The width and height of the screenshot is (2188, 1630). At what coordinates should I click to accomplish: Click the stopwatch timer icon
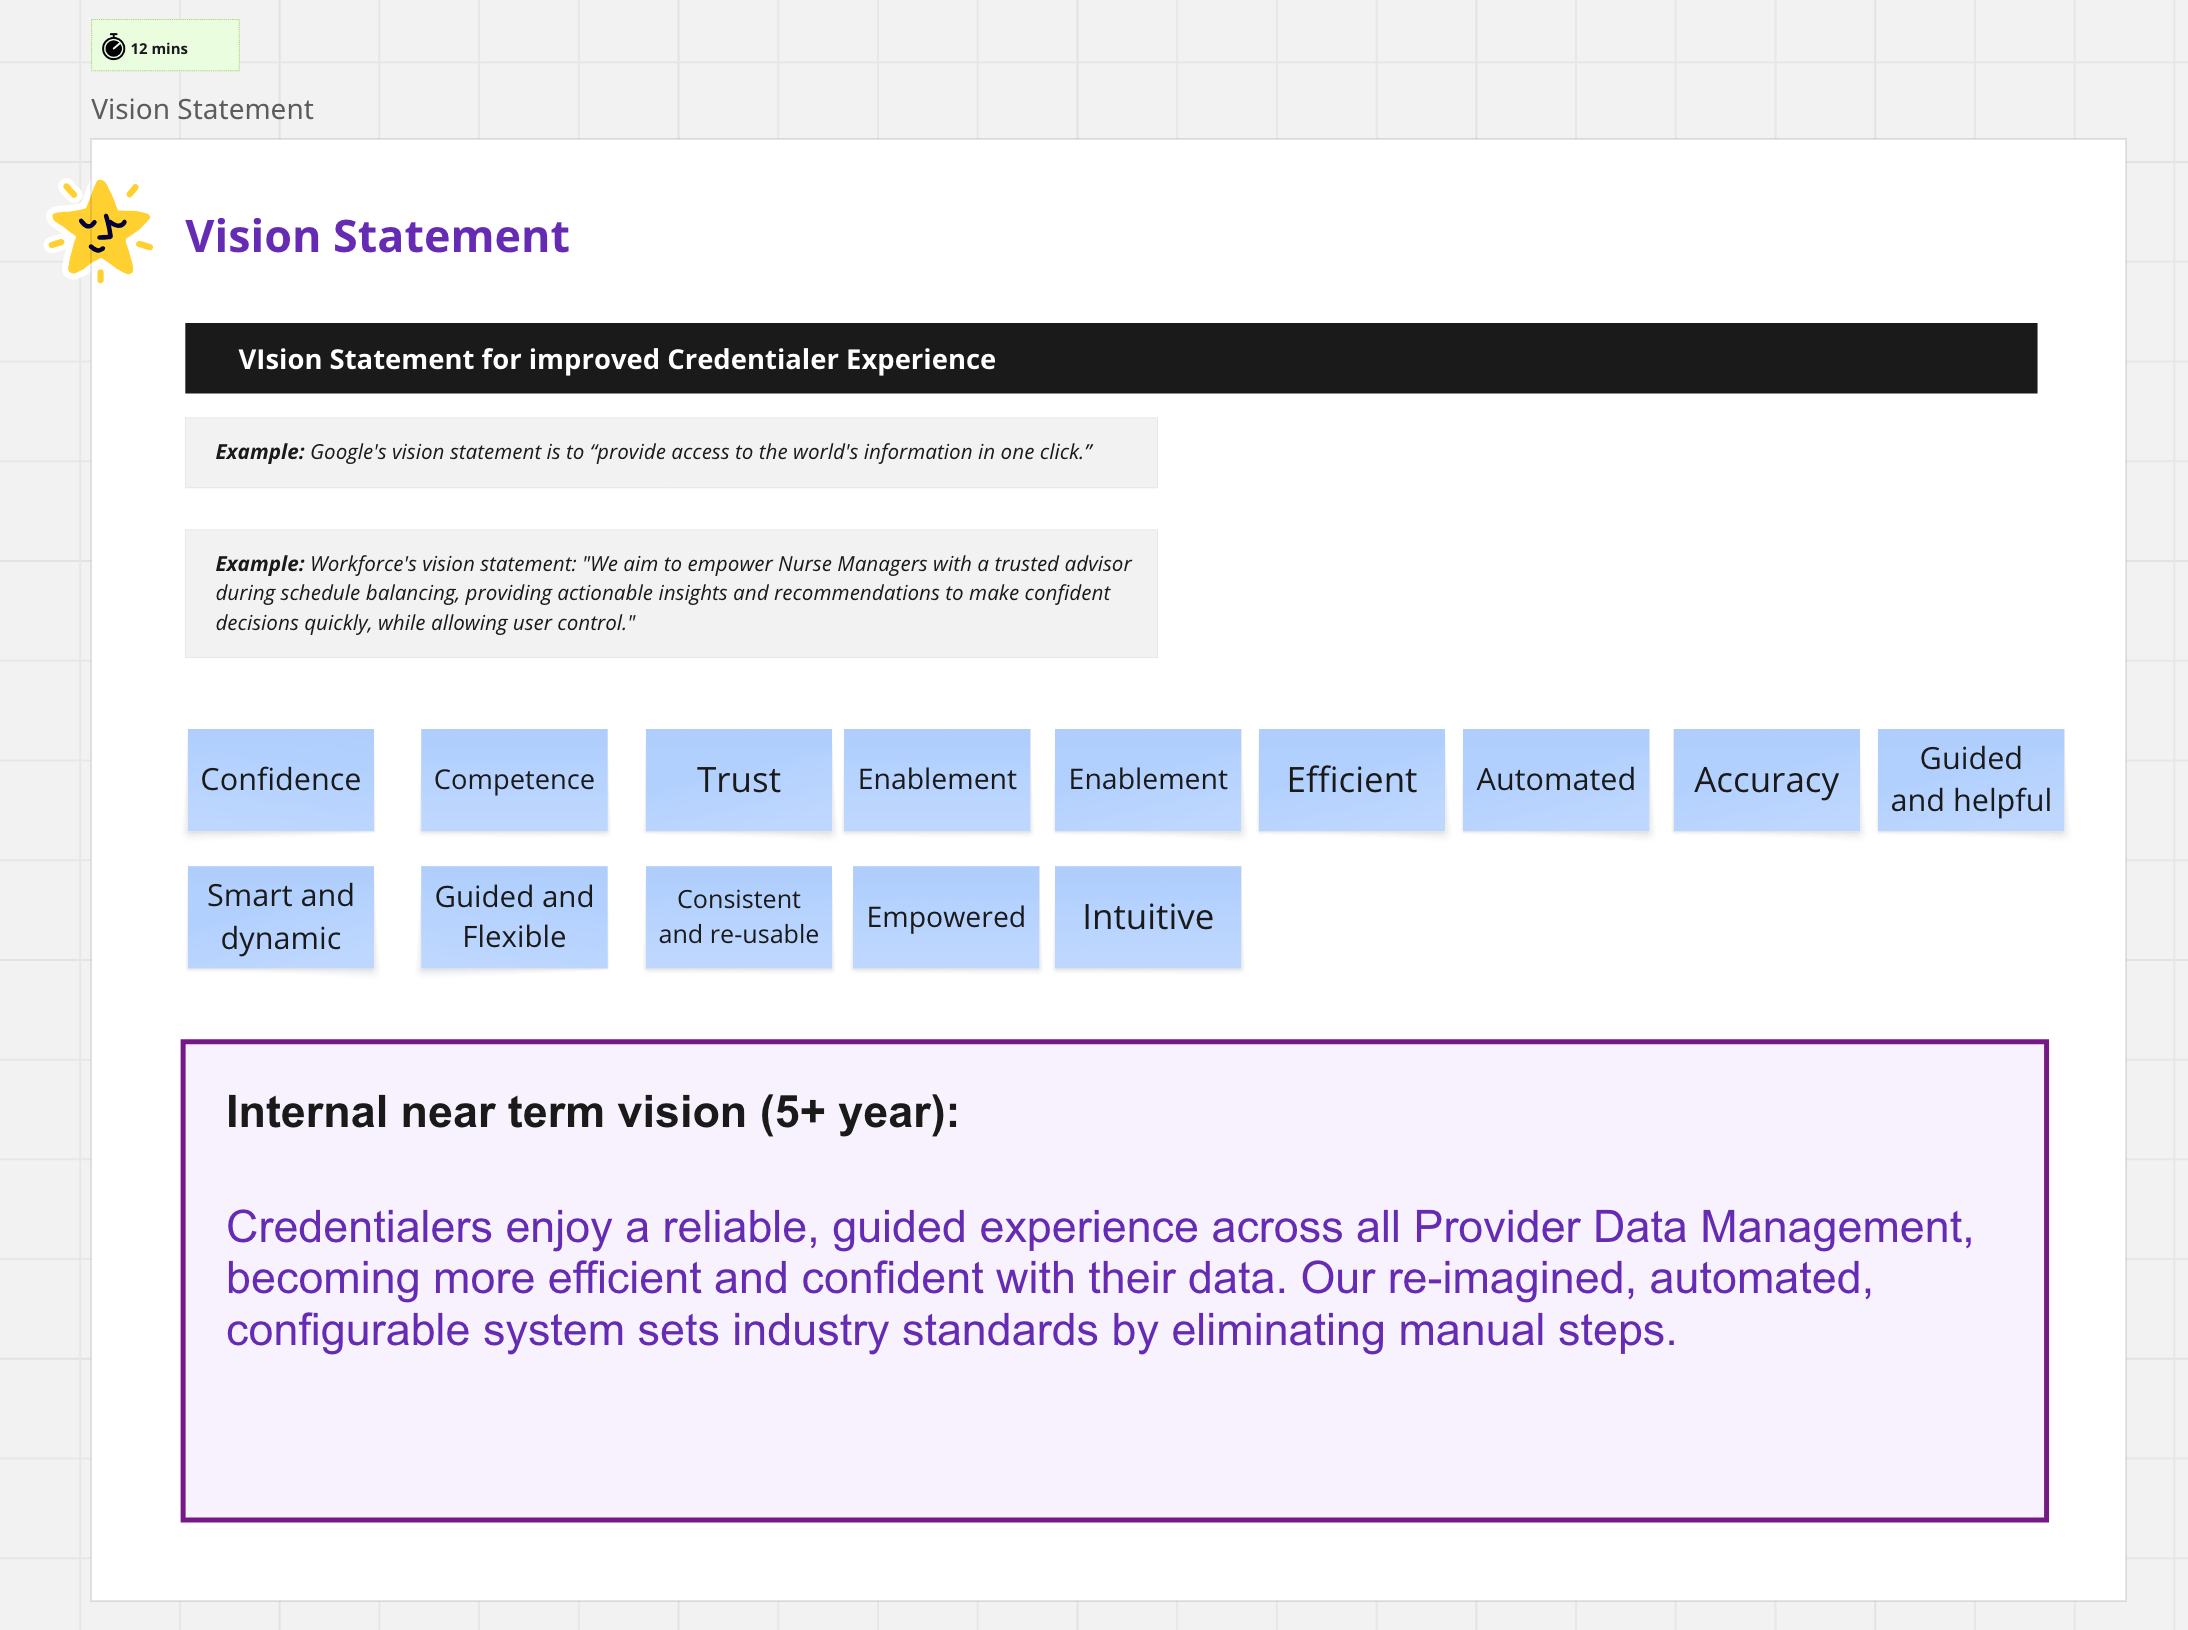tap(114, 47)
